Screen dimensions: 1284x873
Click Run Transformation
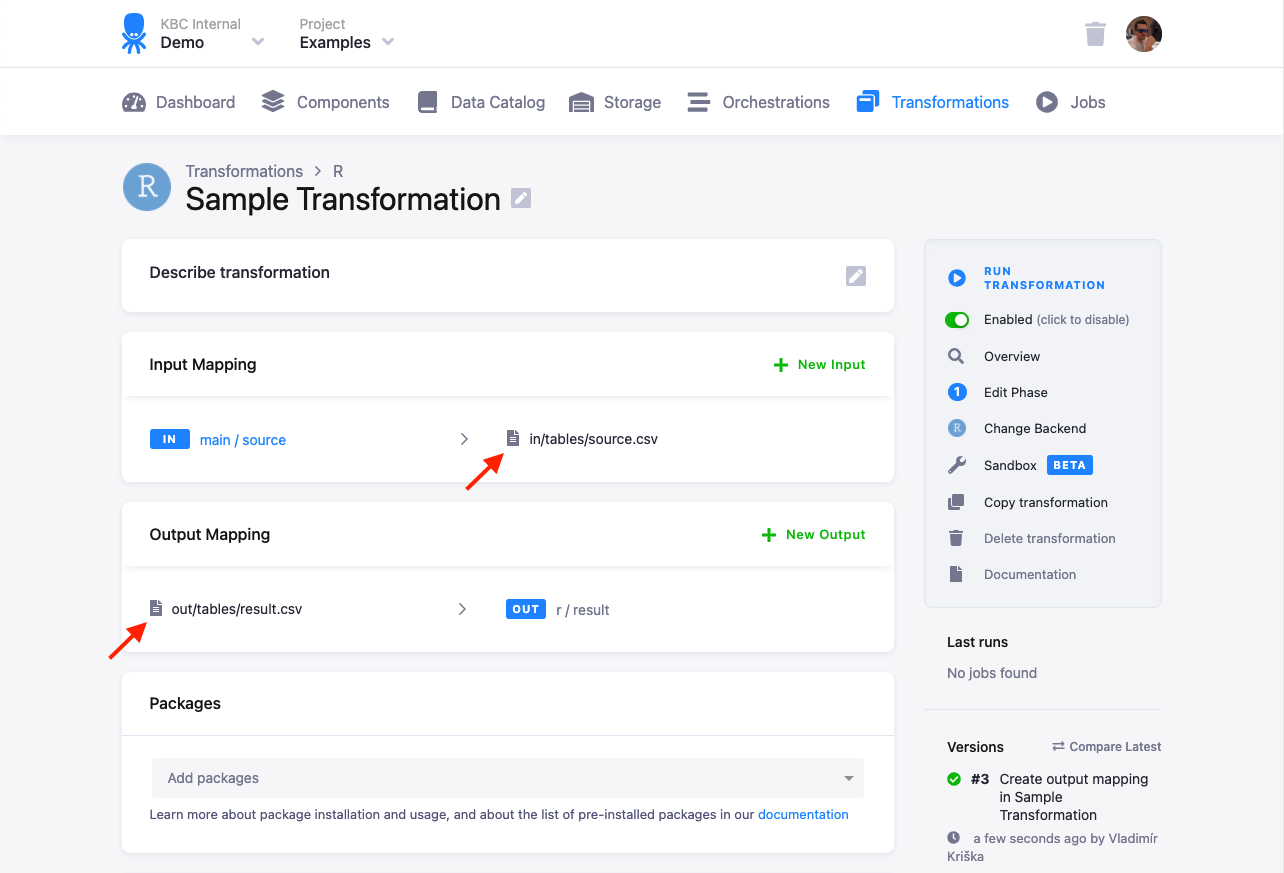point(1044,278)
